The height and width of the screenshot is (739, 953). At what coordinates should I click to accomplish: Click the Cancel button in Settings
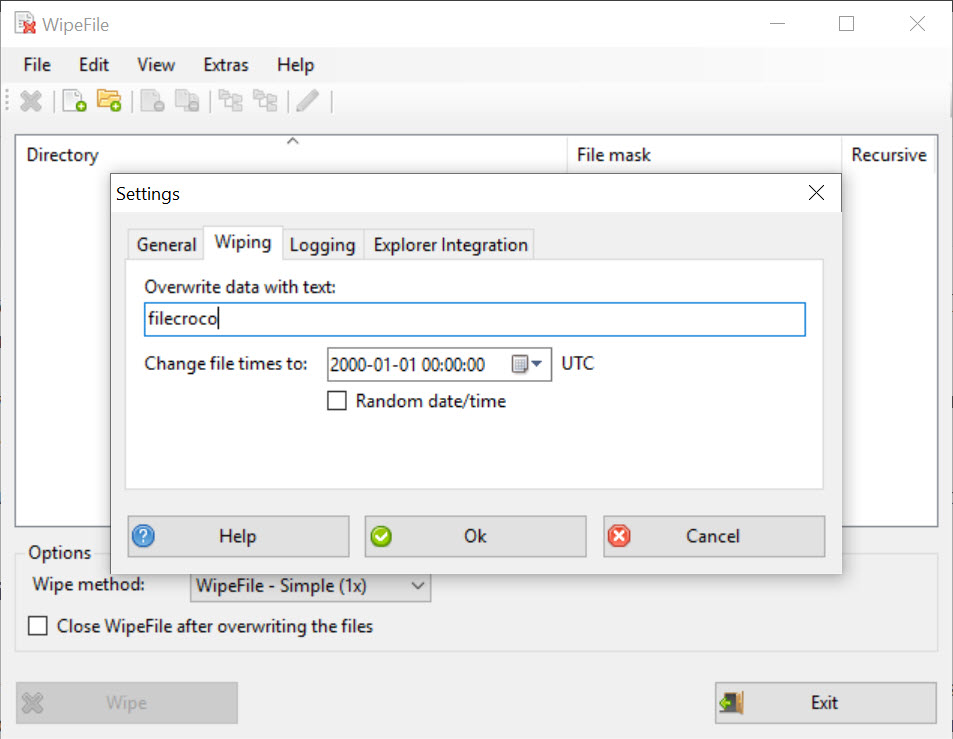coord(714,536)
